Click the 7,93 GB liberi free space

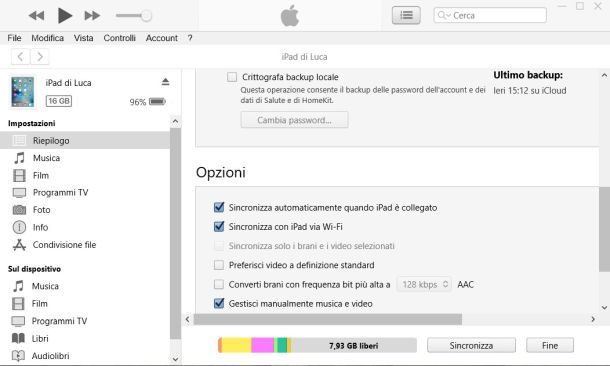pyautogui.click(x=353, y=345)
